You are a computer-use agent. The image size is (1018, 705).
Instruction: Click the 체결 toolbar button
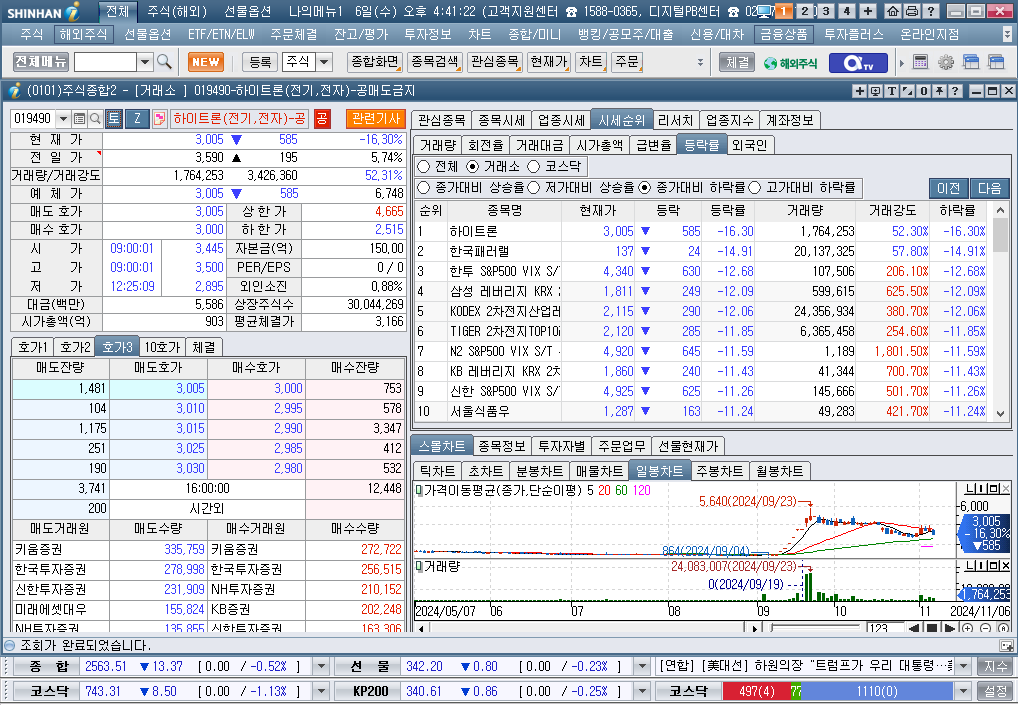coord(737,62)
